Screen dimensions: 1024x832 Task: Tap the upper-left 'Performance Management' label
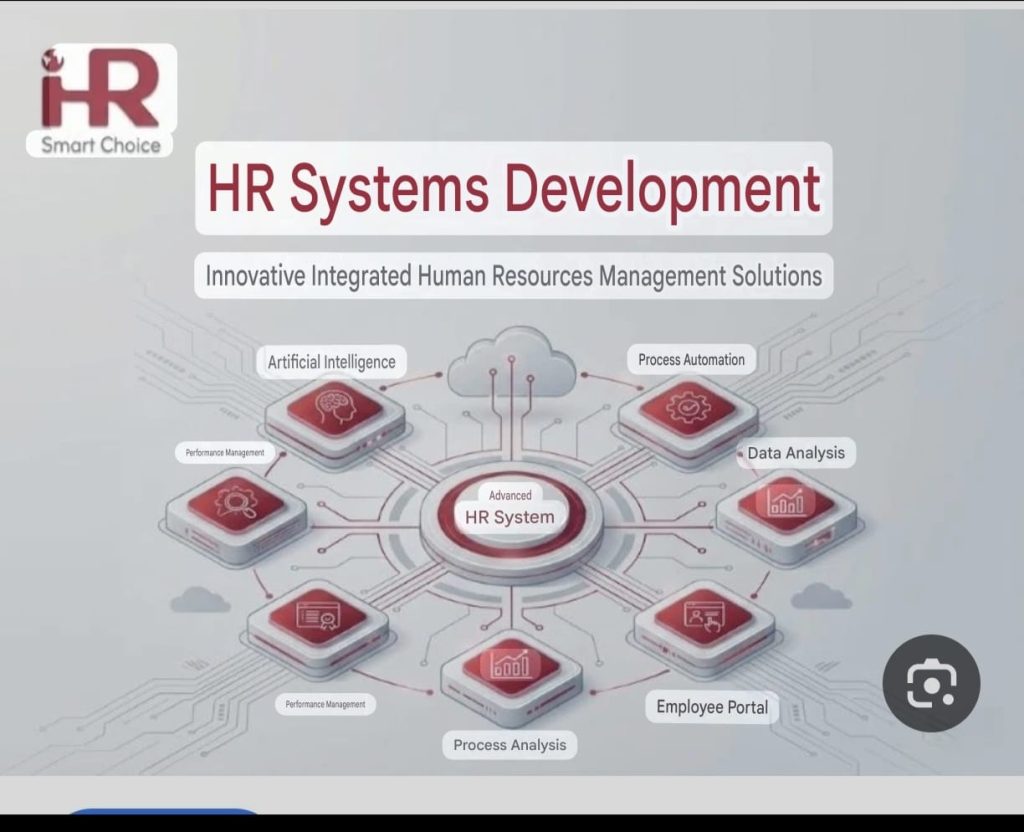225,453
